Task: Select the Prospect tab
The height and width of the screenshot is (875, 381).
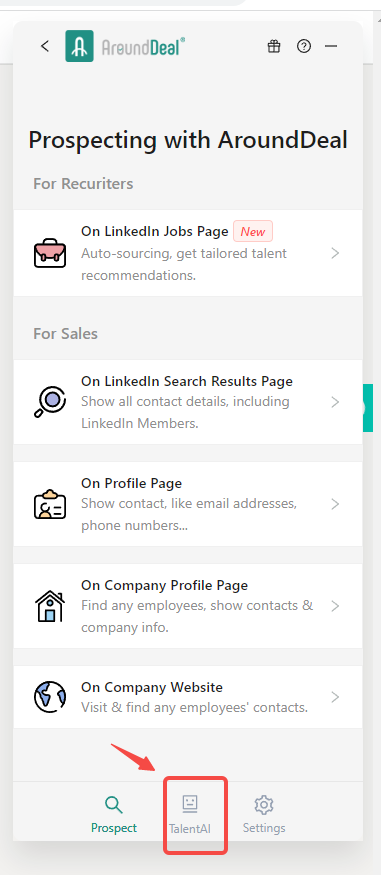Action: point(114,815)
